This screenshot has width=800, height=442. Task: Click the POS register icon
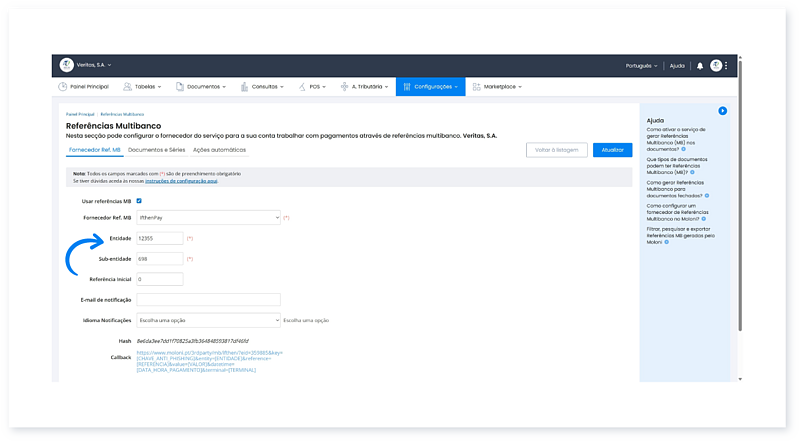coord(302,87)
